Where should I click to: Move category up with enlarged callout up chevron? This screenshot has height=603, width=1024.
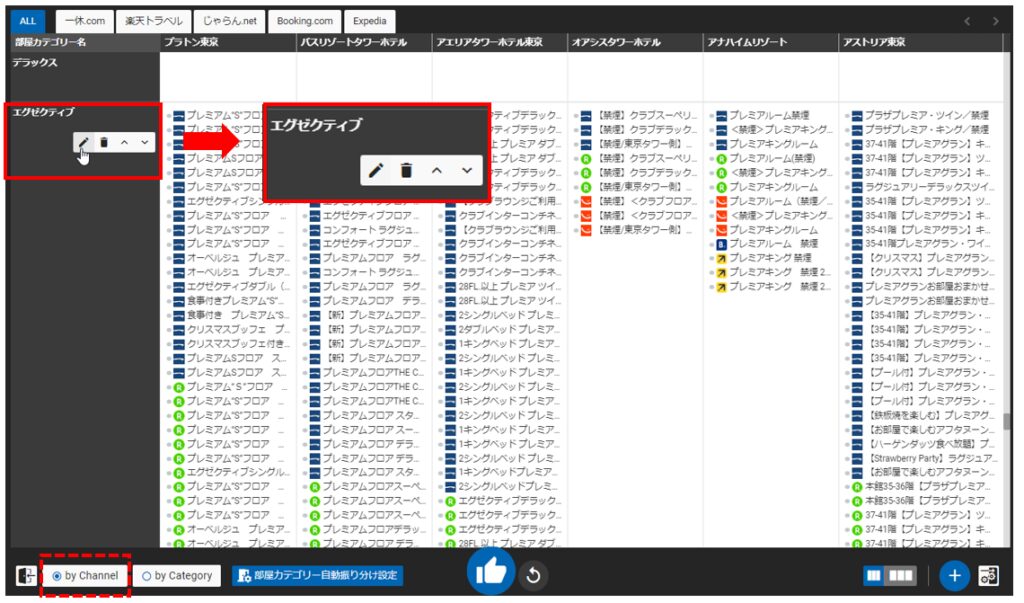pyautogui.click(x=436, y=171)
